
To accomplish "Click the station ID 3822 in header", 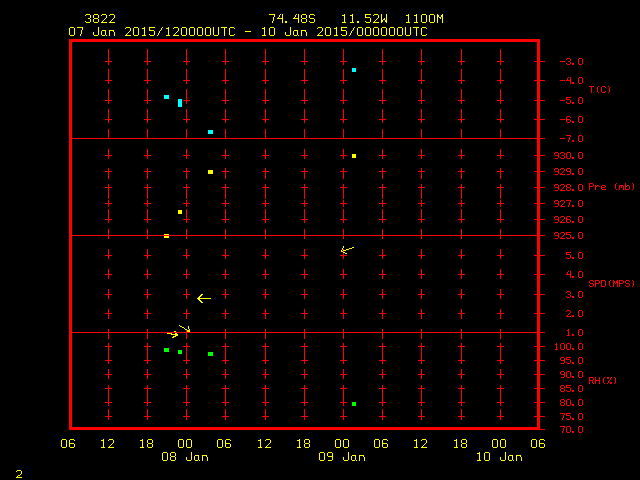I will point(100,19).
